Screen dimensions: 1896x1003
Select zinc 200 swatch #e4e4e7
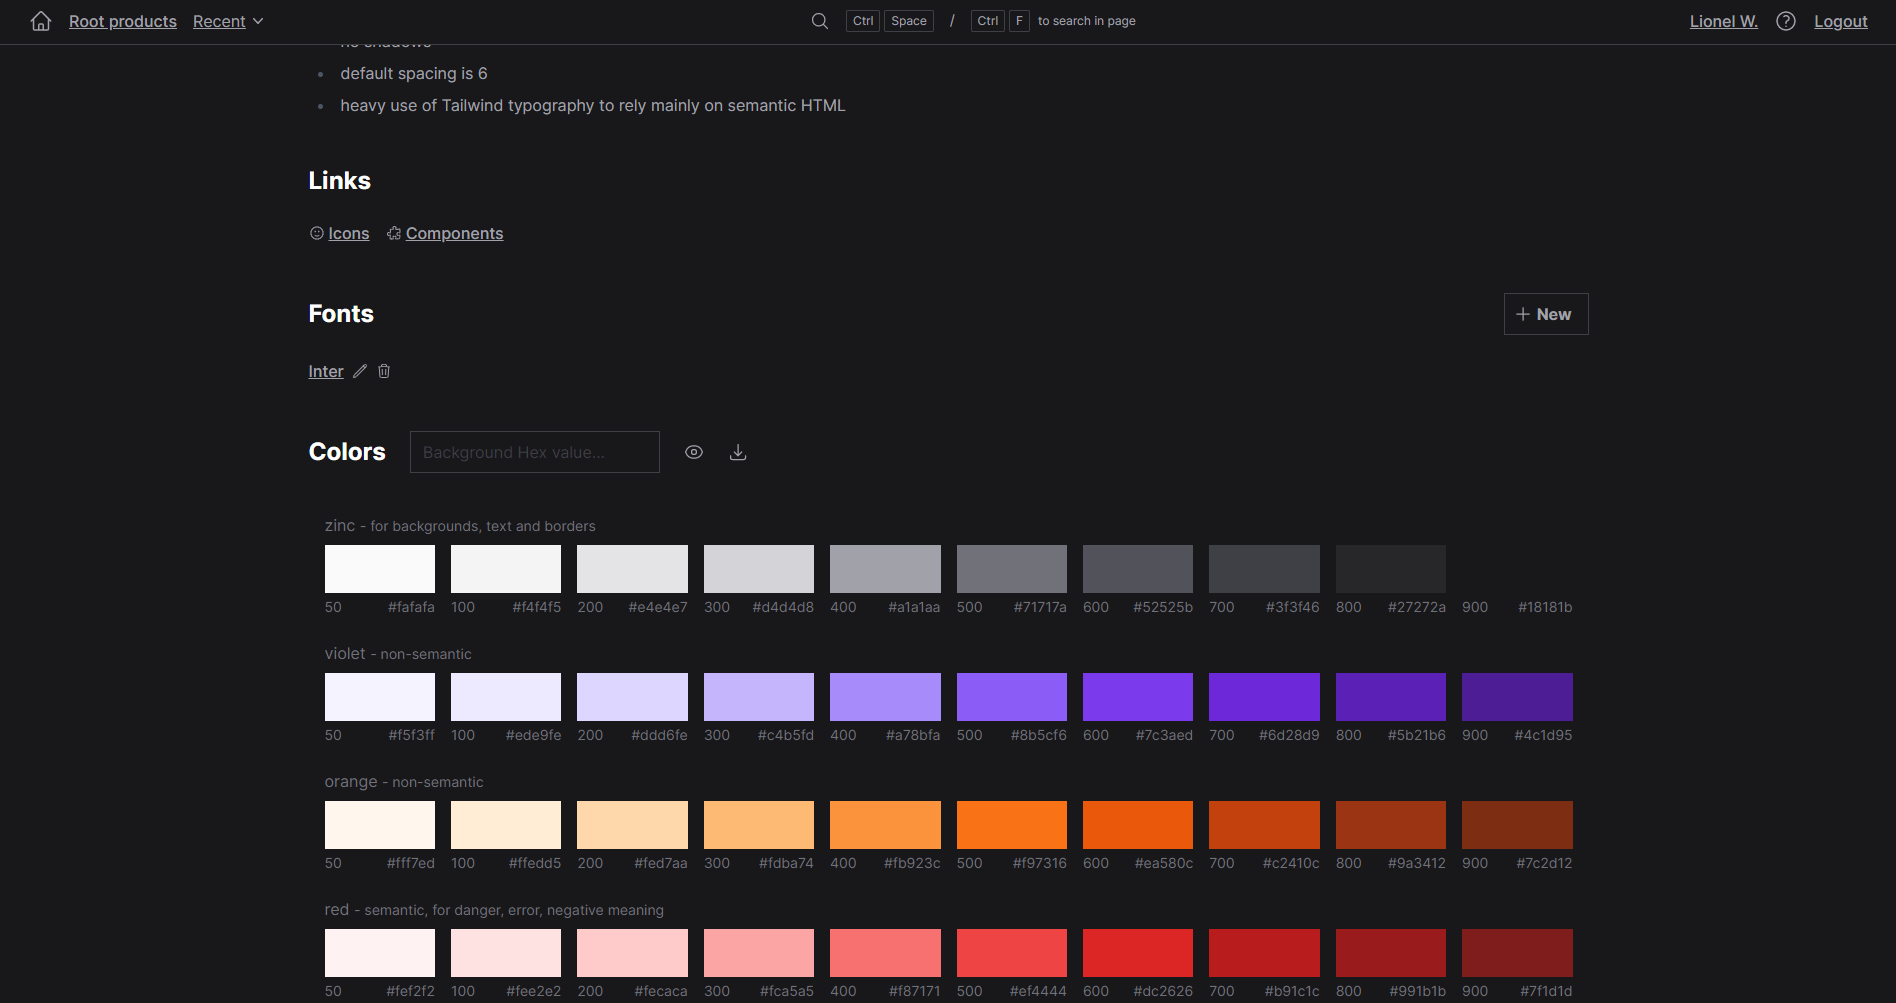(x=632, y=569)
